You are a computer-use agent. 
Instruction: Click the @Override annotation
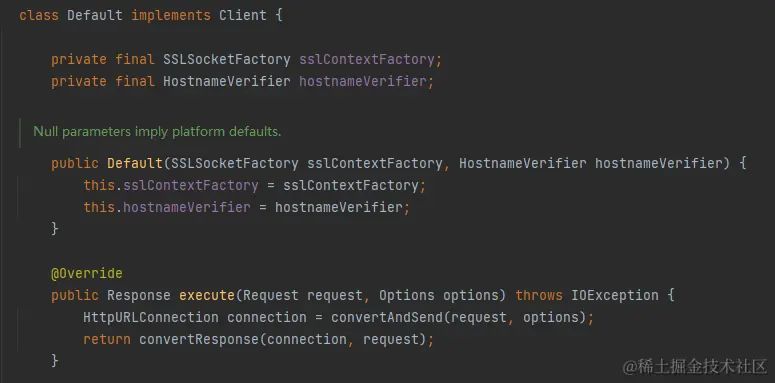click(x=86, y=273)
